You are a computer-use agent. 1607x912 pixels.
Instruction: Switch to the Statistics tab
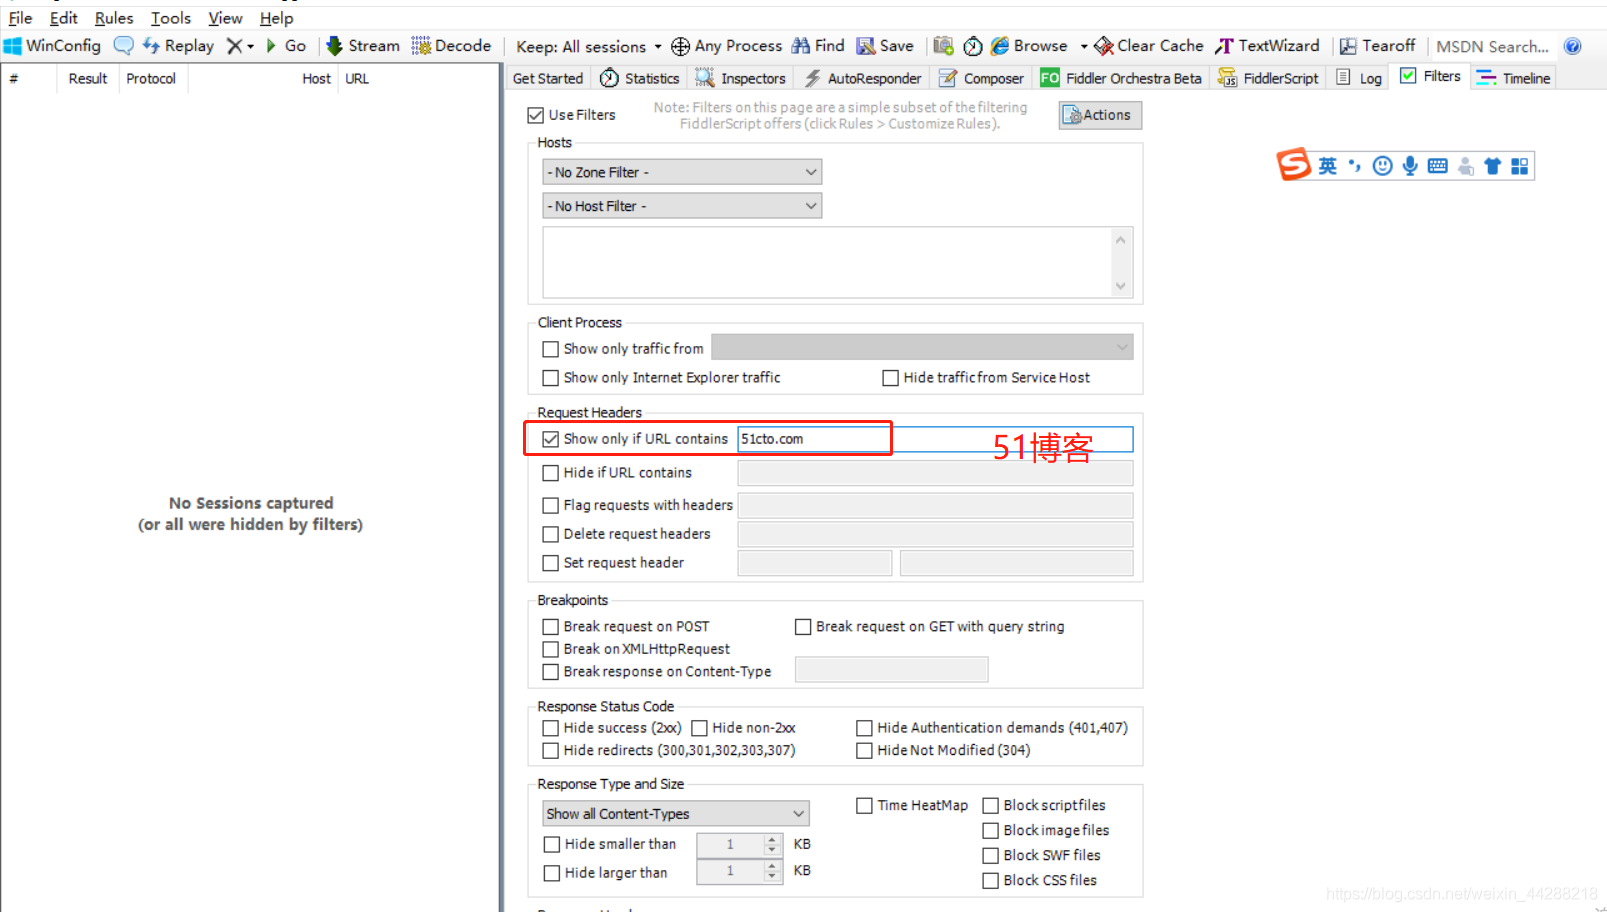(x=640, y=78)
